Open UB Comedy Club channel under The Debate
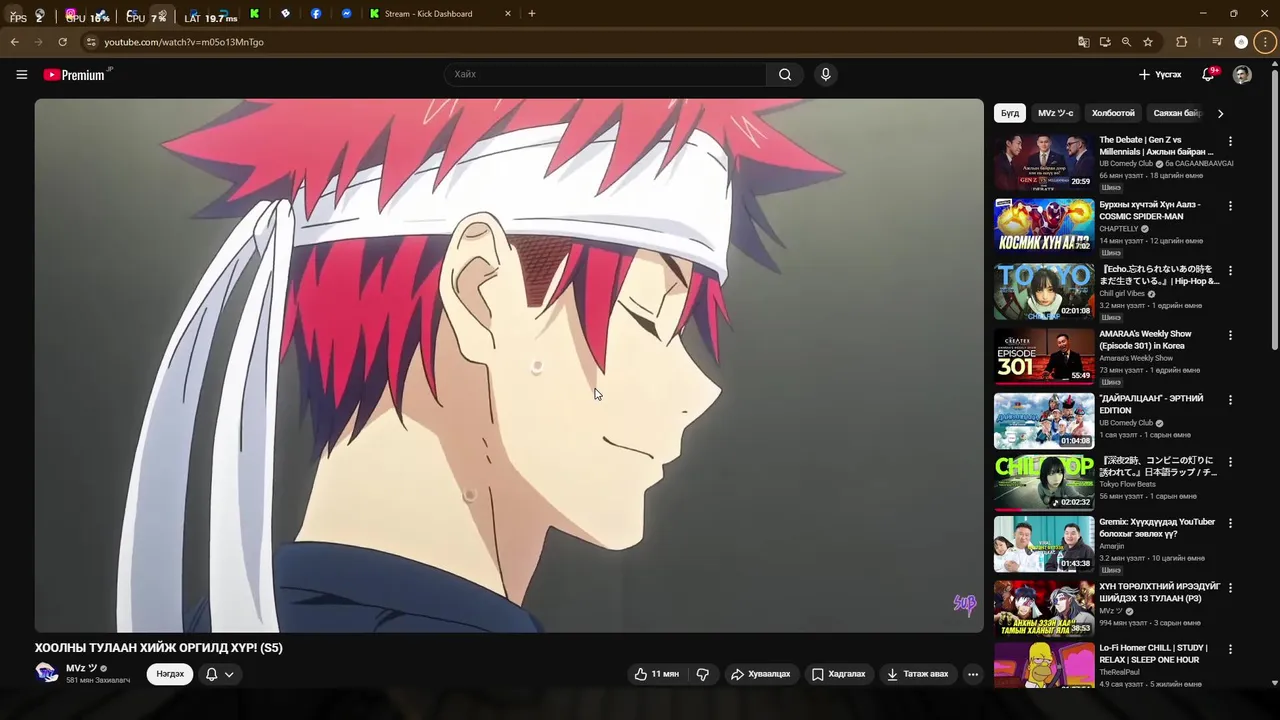The image size is (1280, 720). click(1127, 163)
